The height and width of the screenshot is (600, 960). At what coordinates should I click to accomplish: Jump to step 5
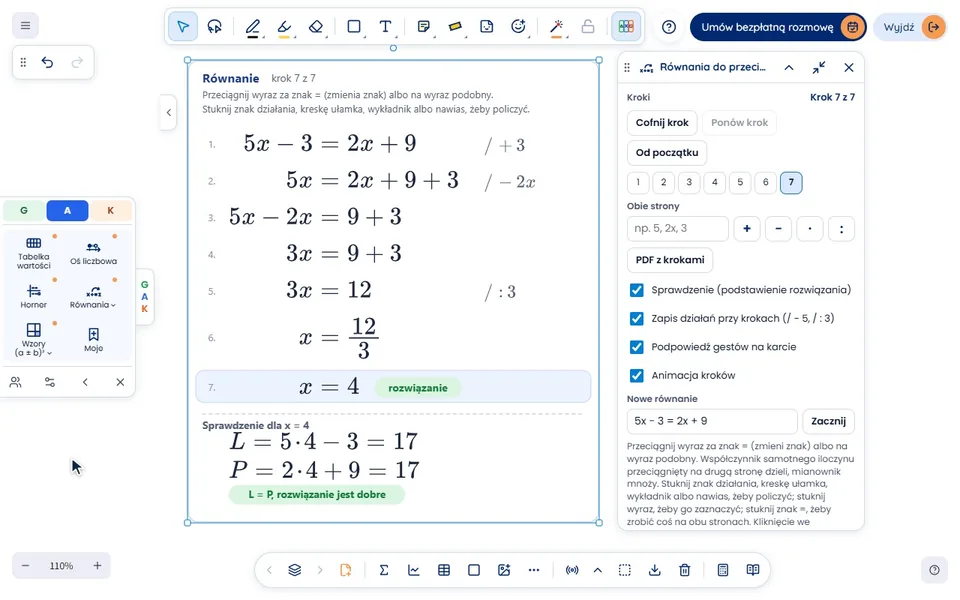coord(740,182)
